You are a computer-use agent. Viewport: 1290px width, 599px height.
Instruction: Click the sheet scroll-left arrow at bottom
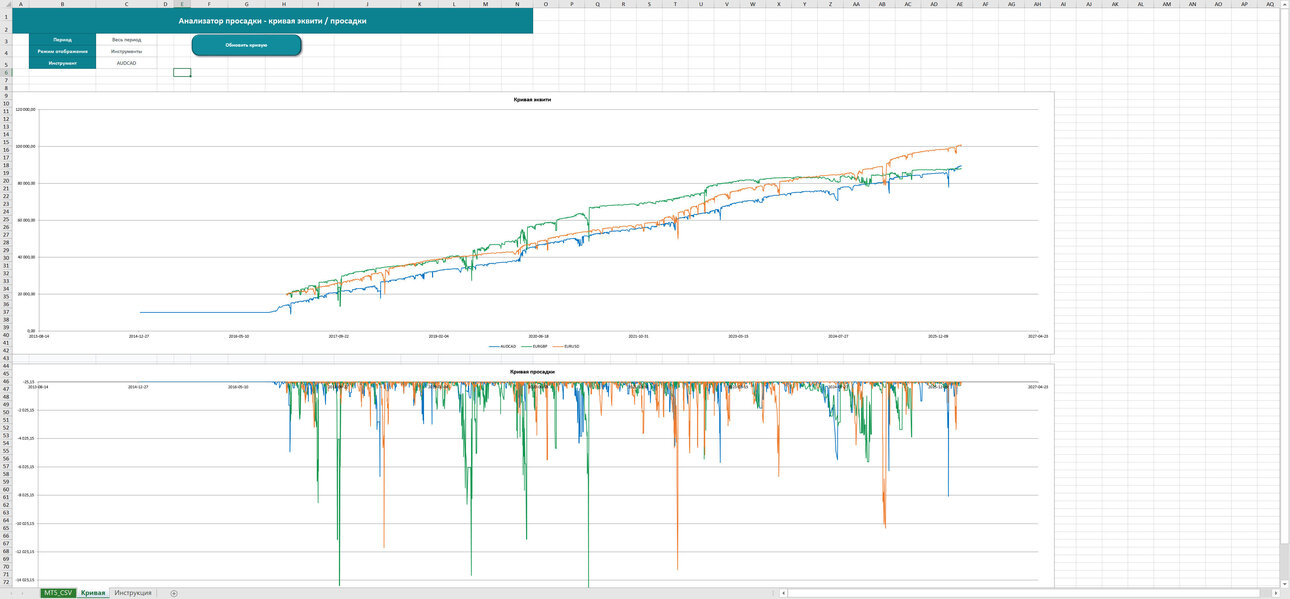tap(9, 593)
